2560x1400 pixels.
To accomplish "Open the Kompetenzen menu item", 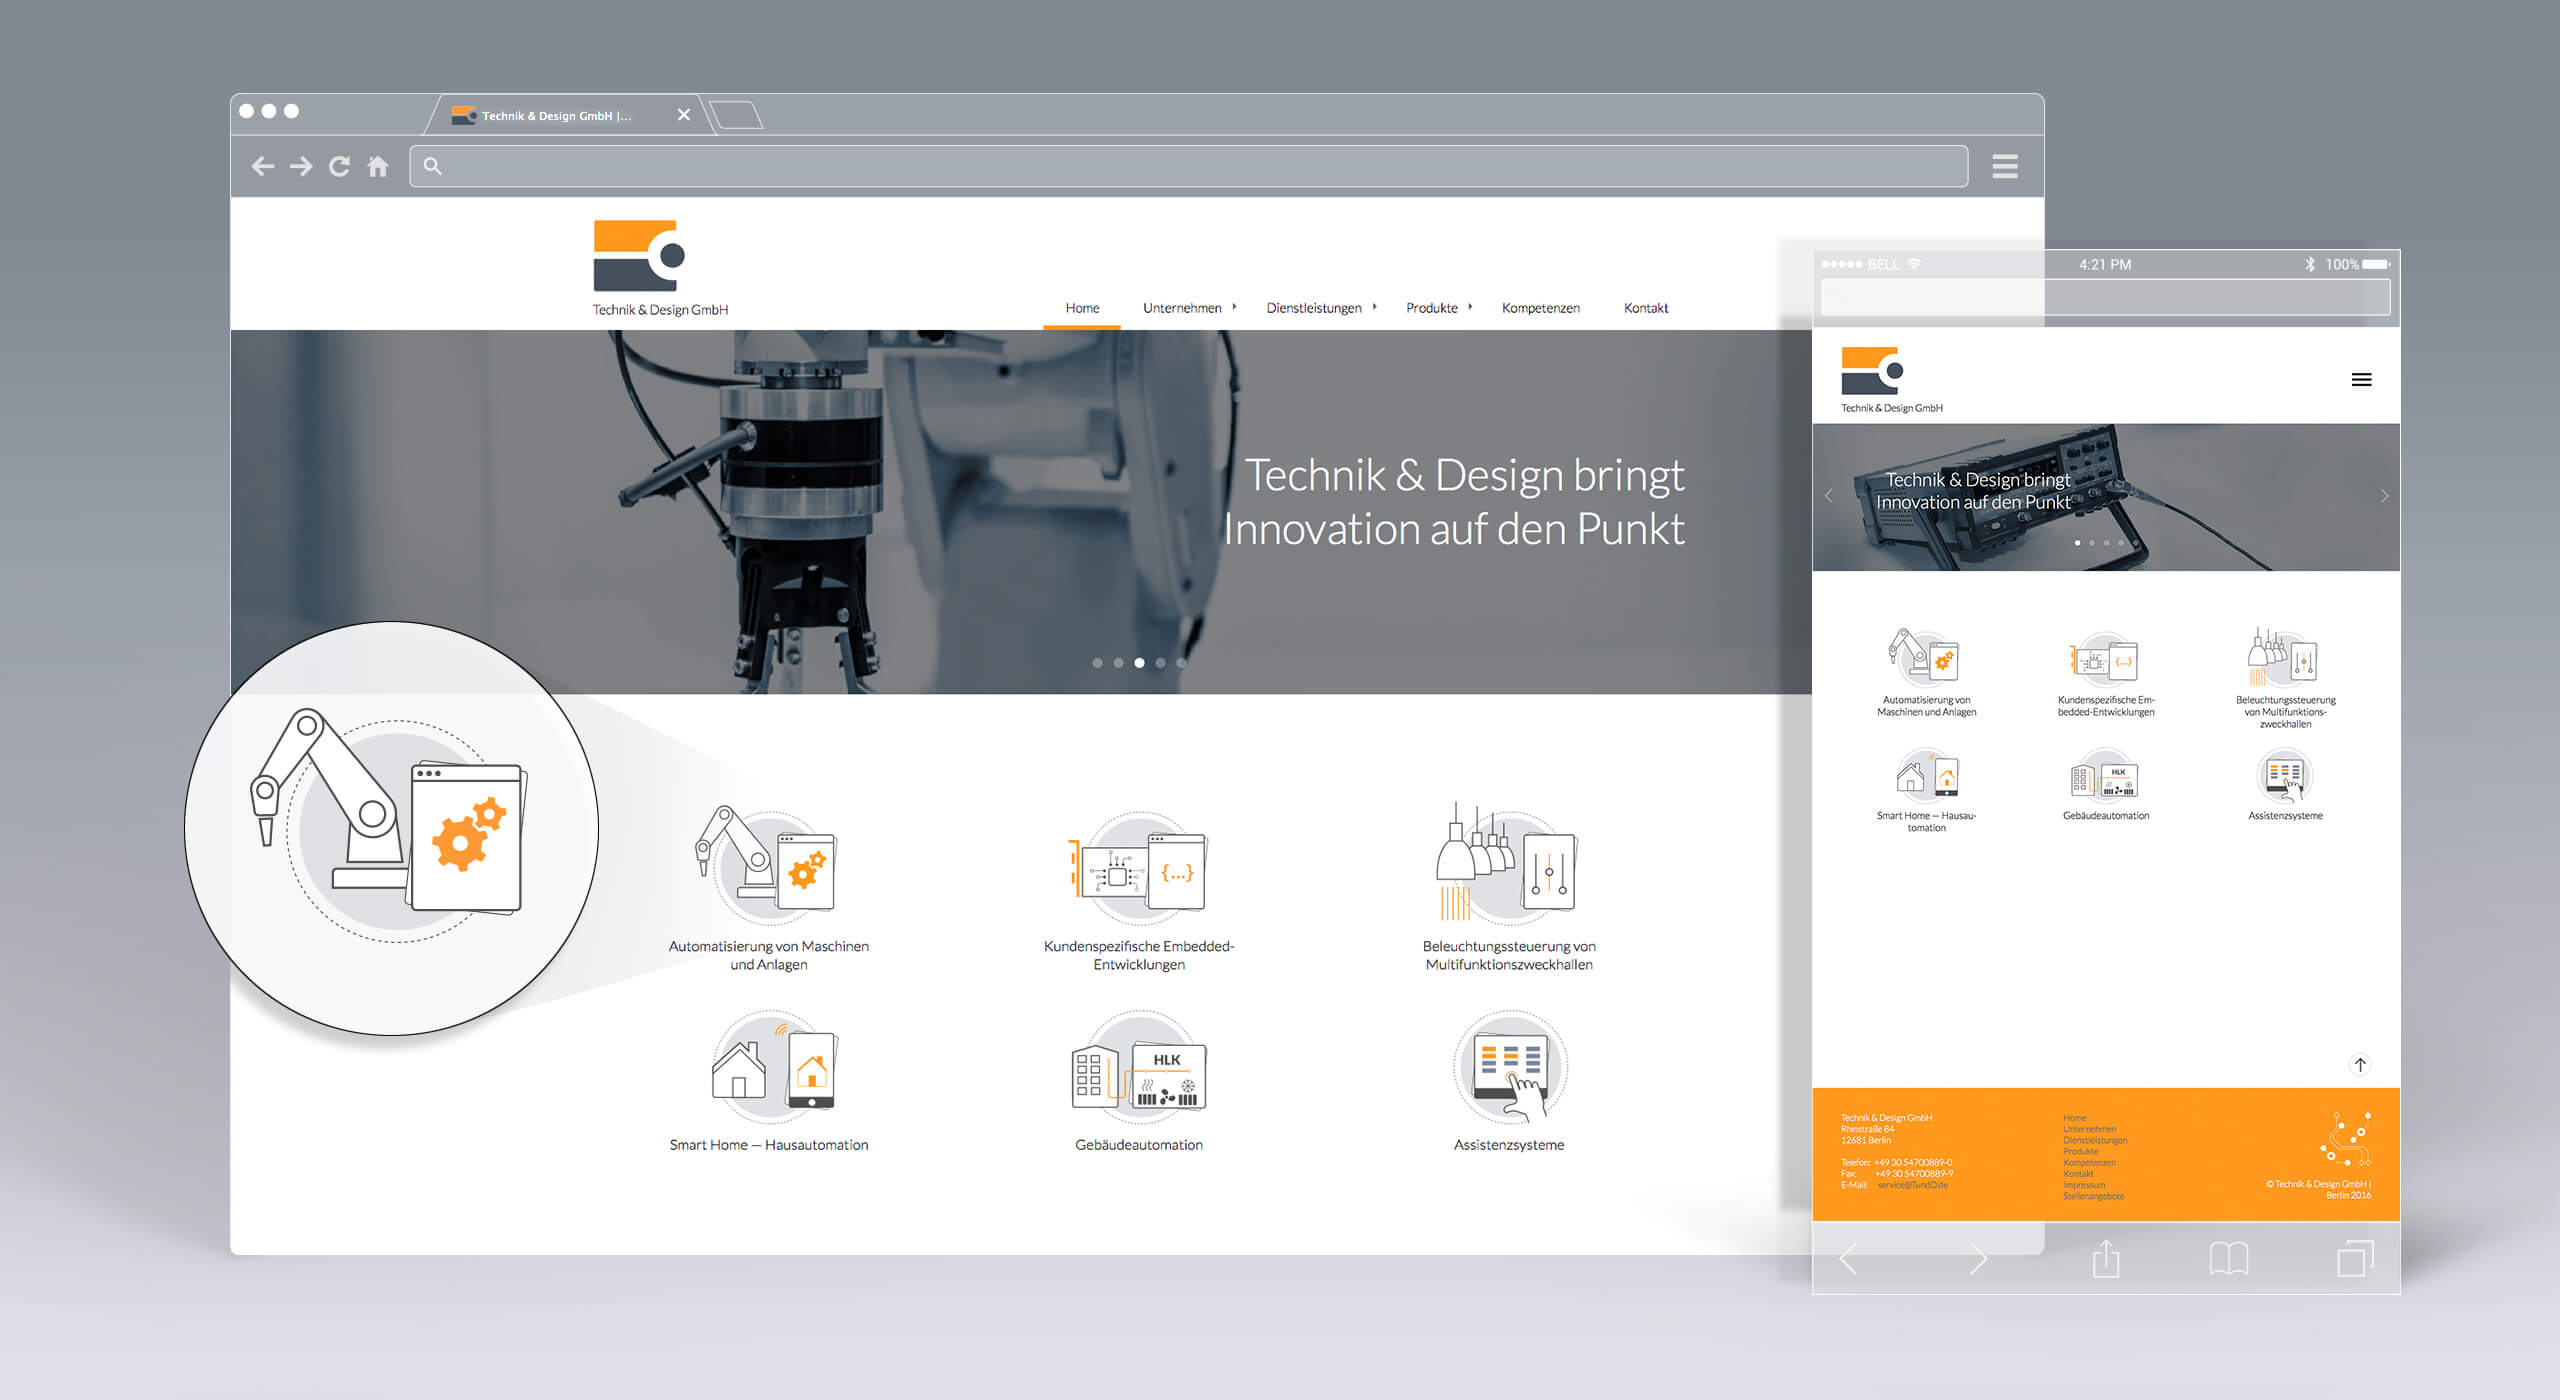I will [x=1540, y=308].
